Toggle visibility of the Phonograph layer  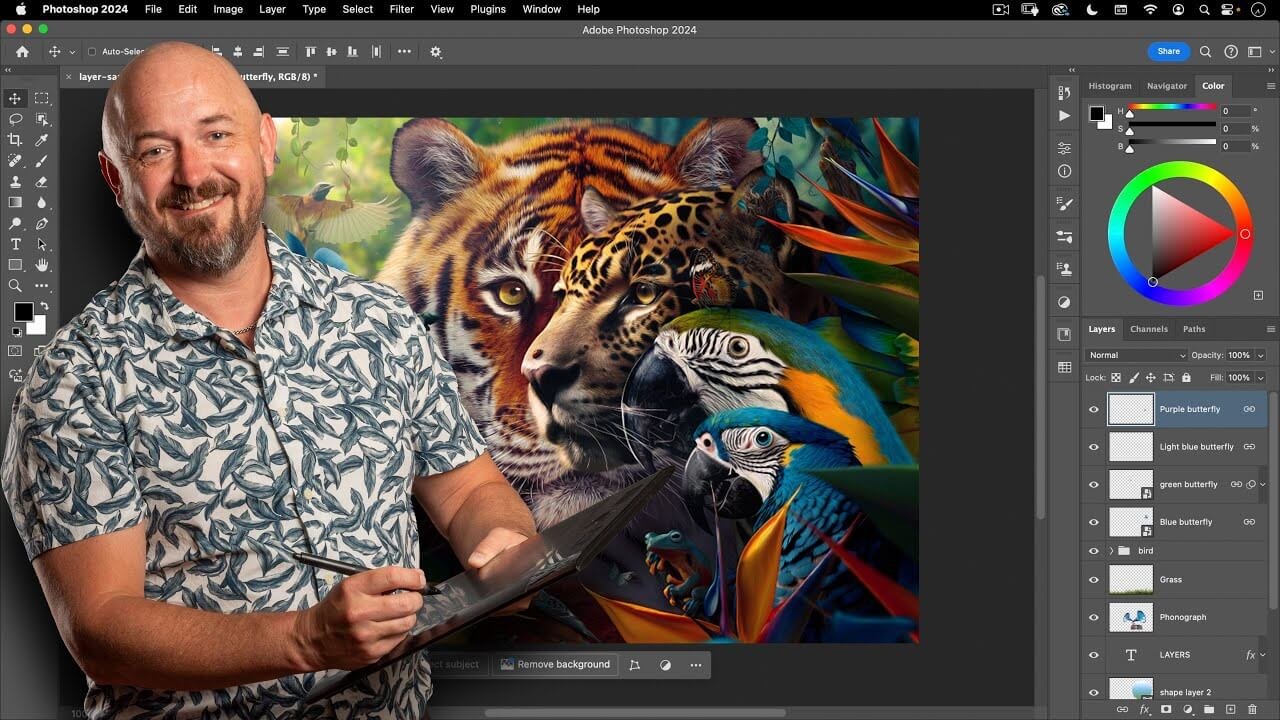(1093, 617)
